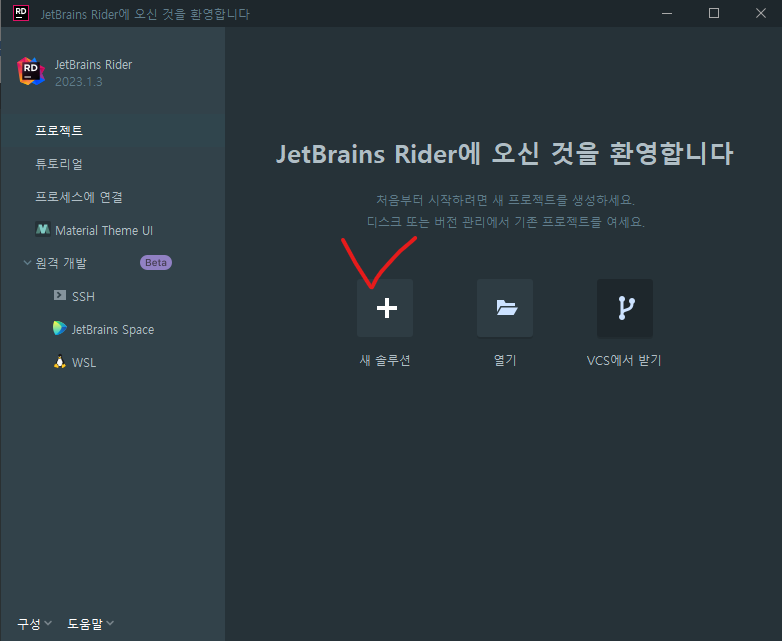This screenshot has height=641, width=782.
Task: Click the RD icon in title bar
Action: (x=20, y=13)
